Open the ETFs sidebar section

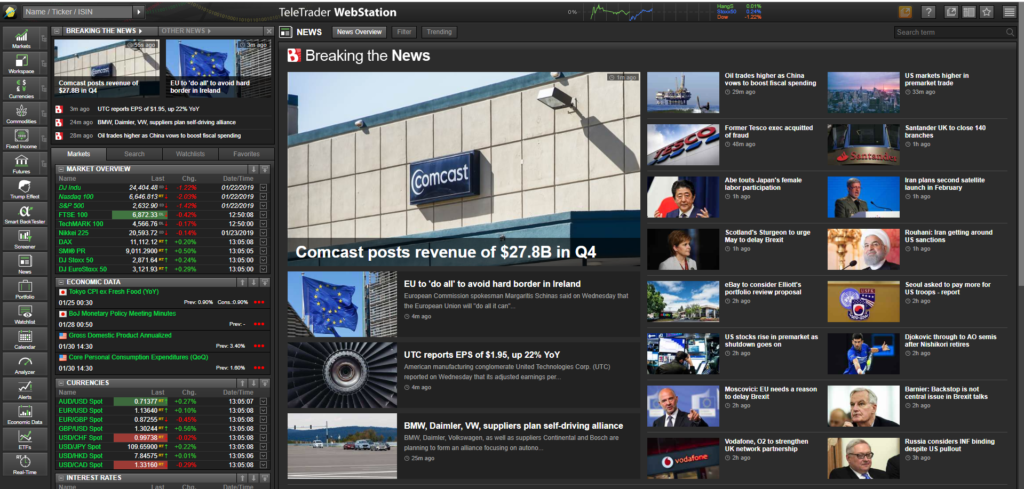coord(25,439)
